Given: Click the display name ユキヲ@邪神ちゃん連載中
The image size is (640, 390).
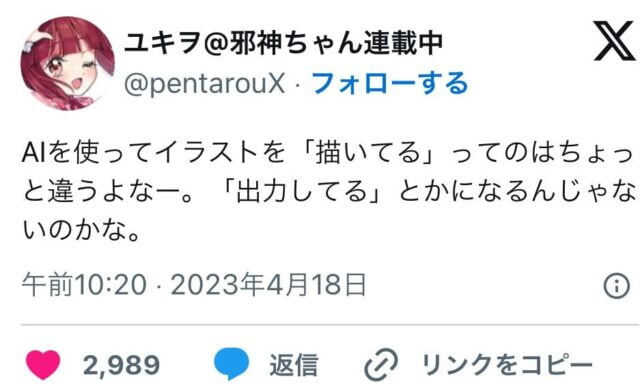Looking at the screenshot, I should click(283, 43).
